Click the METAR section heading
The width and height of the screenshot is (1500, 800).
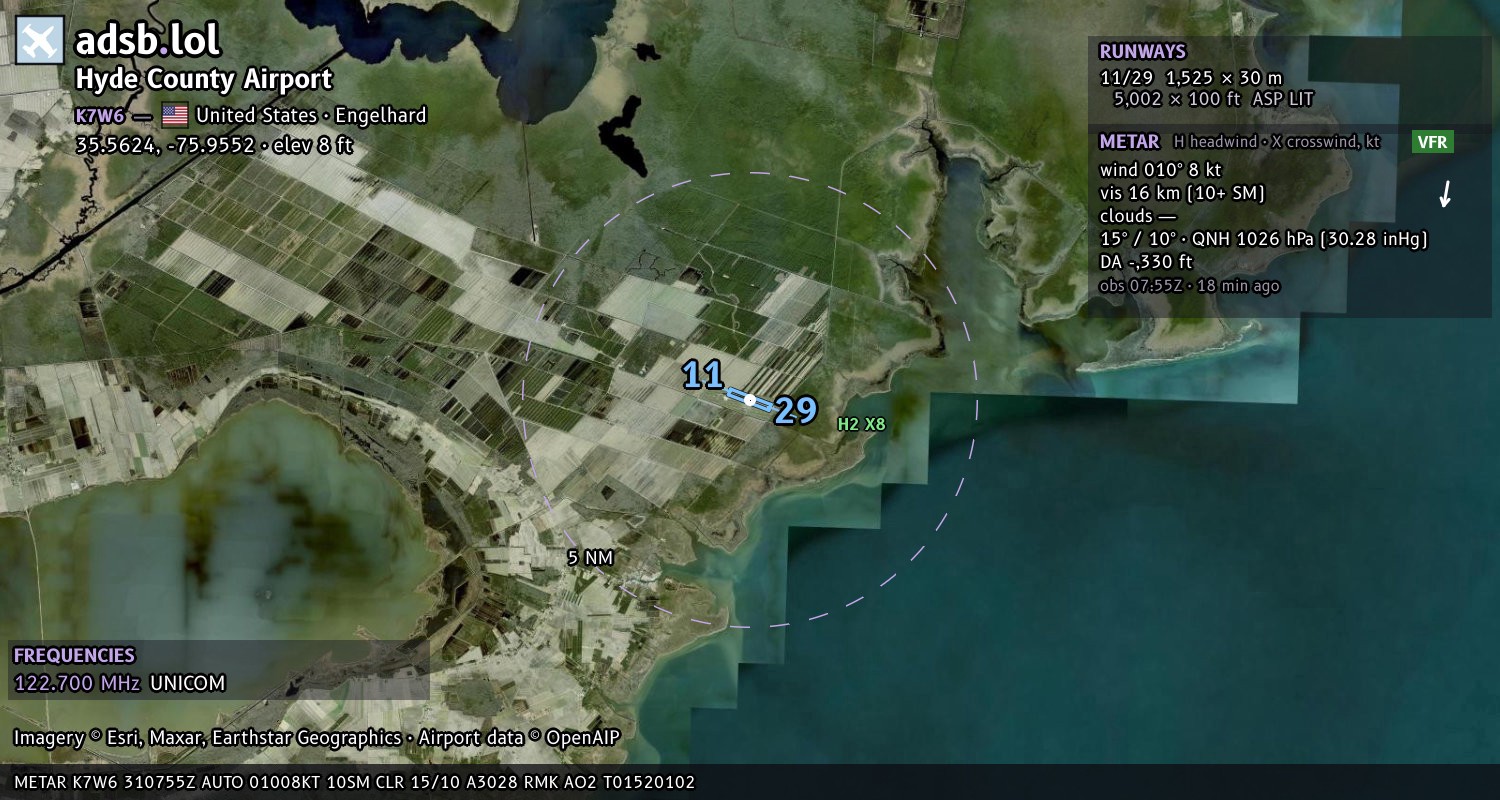[1129, 141]
